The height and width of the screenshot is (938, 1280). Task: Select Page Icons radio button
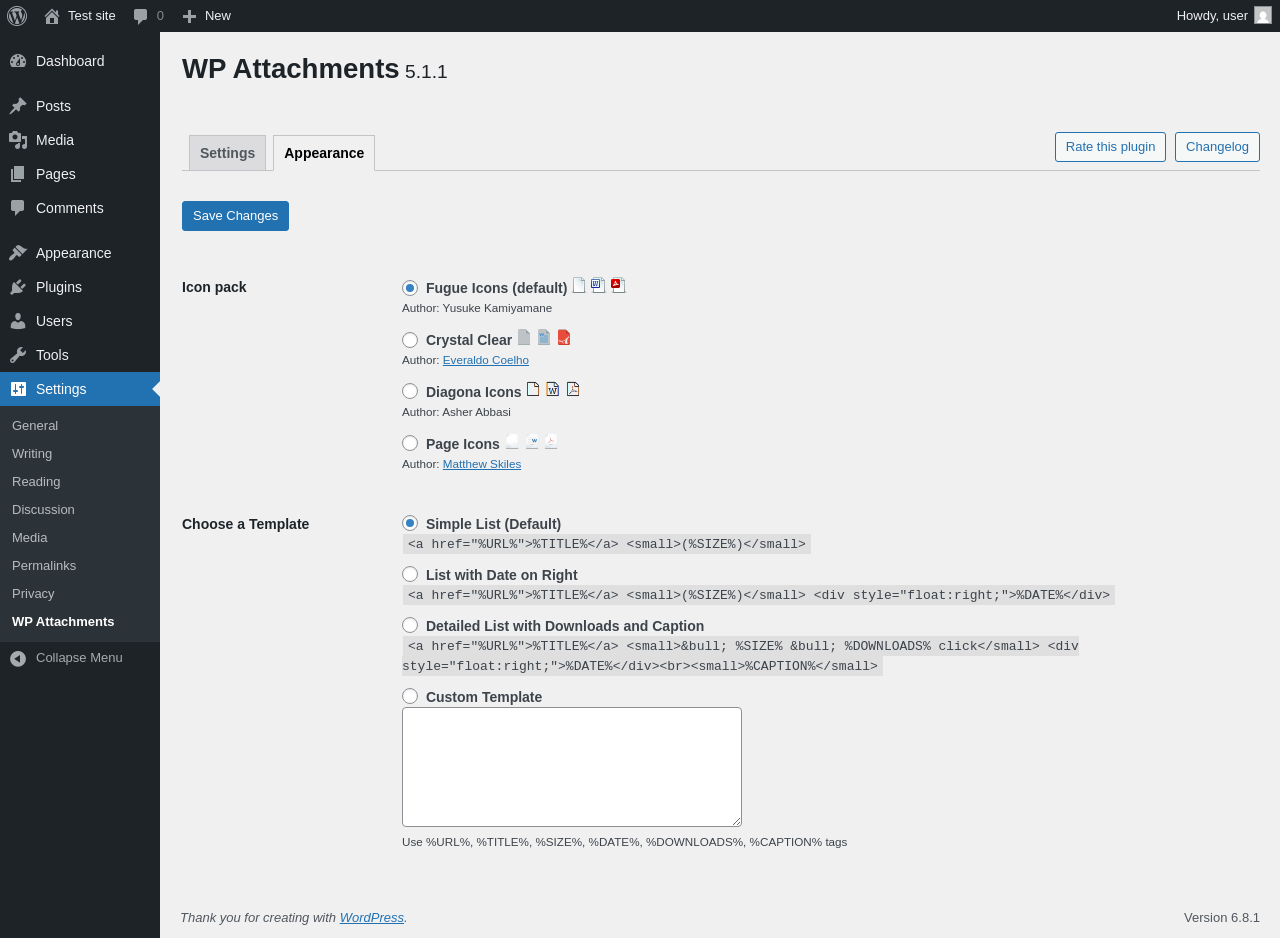pyautogui.click(x=410, y=443)
